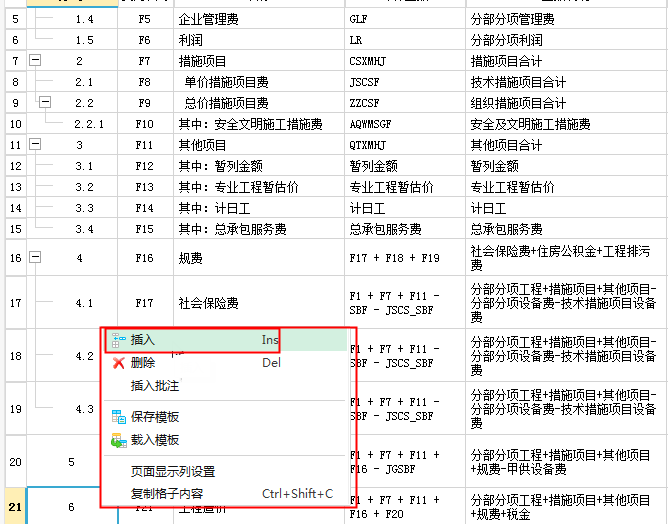668x524 pixels.
Task: Click cell F10 in the code column
Action: pyautogui.click(x=145, y=124)
